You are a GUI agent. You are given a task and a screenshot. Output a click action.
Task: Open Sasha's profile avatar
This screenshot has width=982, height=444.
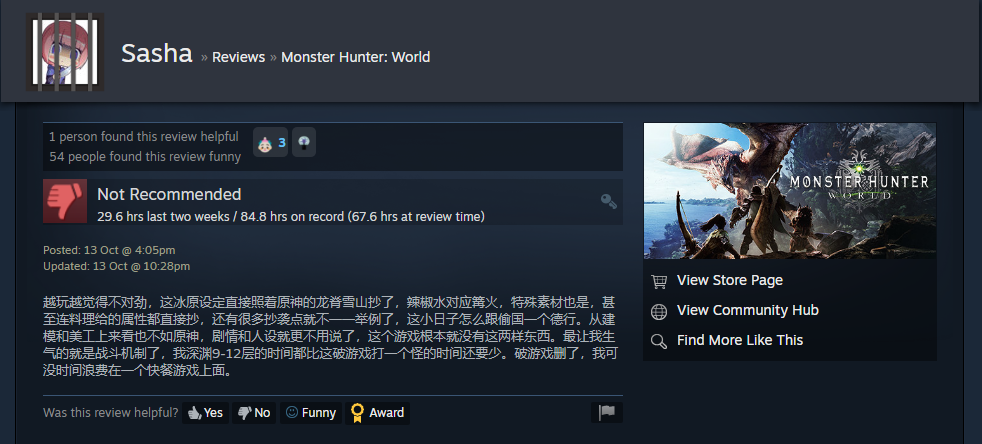[65, 52]
